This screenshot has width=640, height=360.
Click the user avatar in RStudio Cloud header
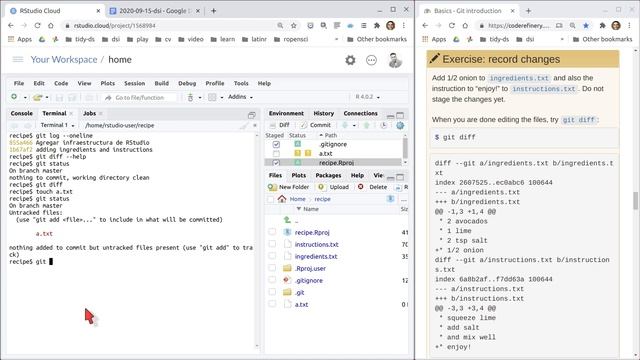[395, 60]
